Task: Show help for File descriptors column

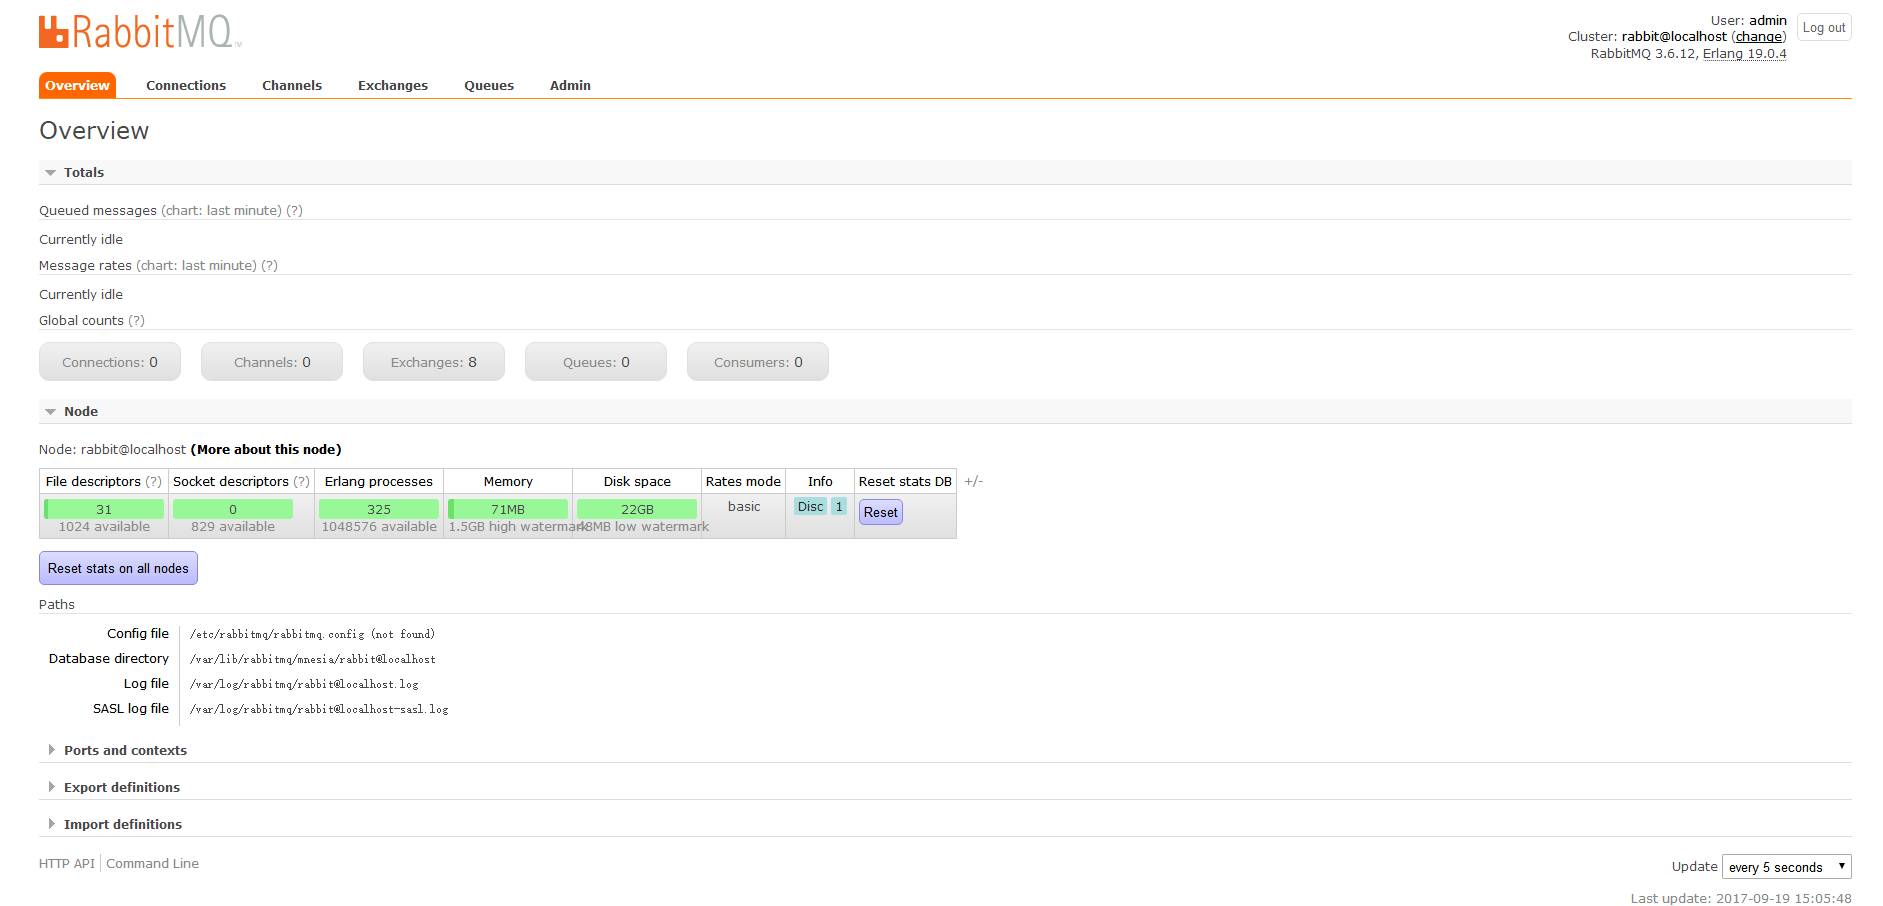Action: coord(153,481)
